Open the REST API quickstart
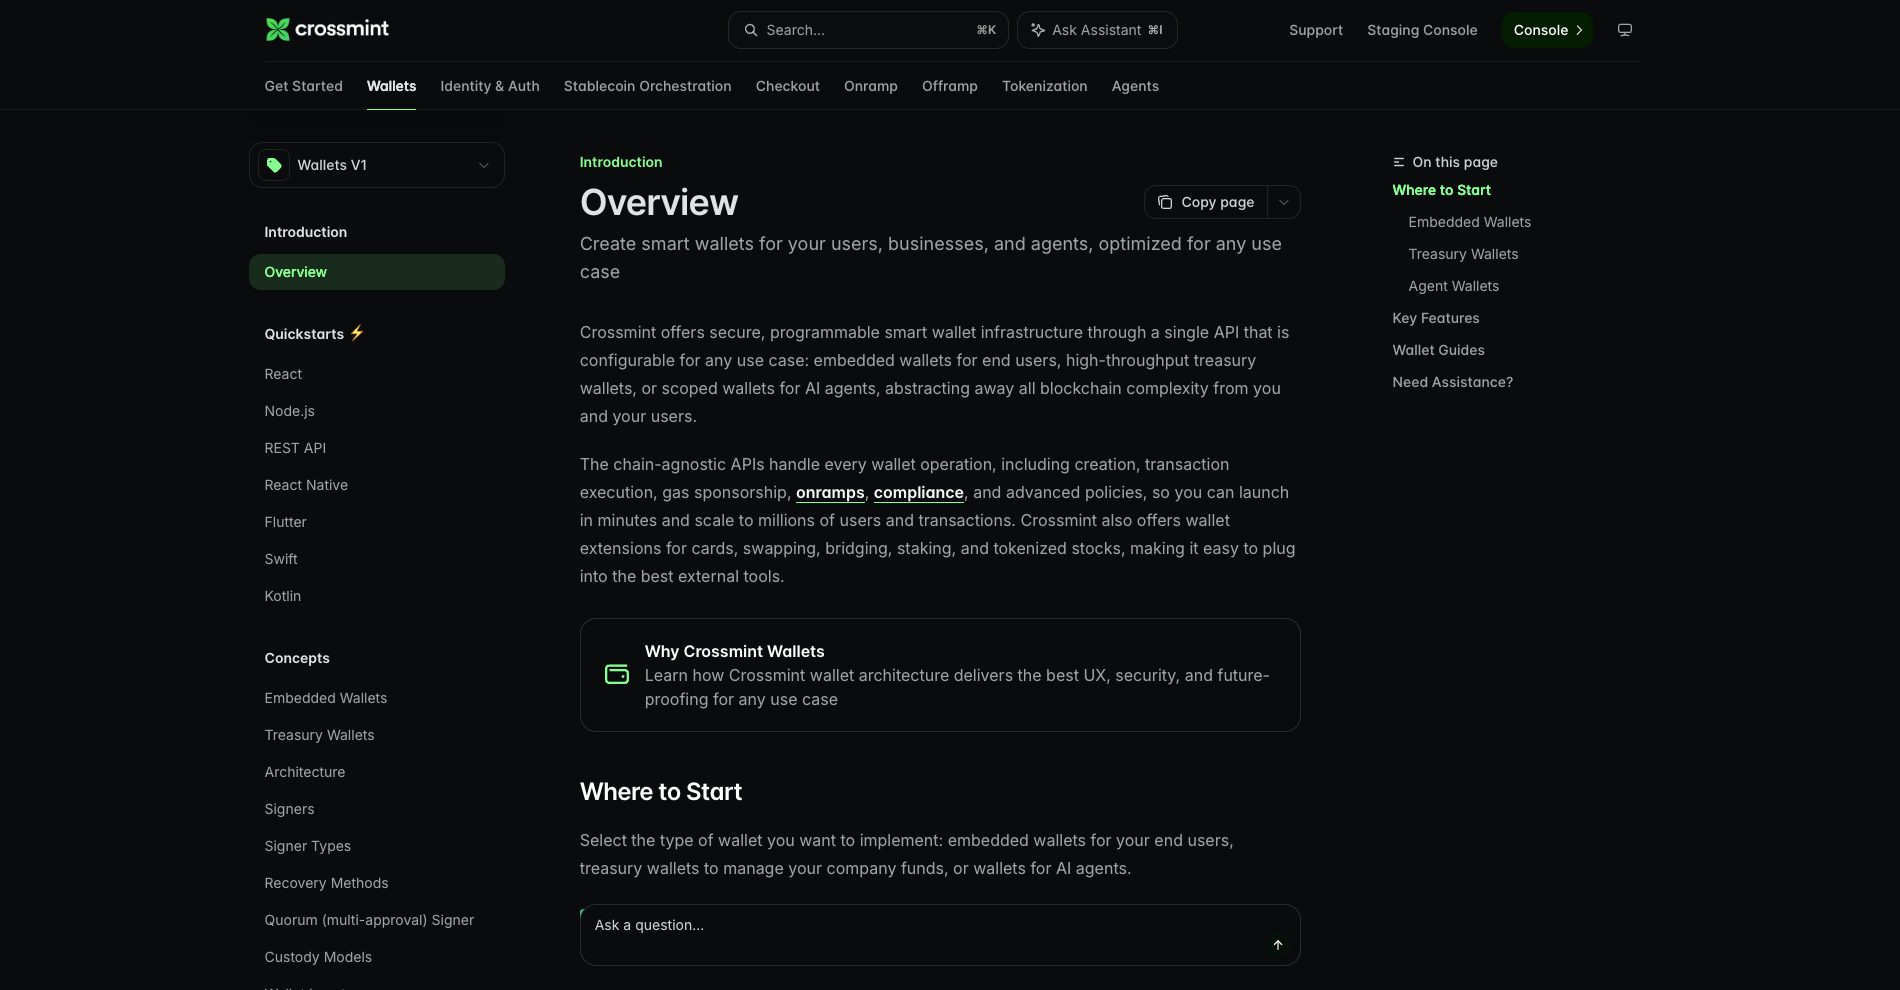The width and height of the screenshot is (1900, 990). (295, 448)
